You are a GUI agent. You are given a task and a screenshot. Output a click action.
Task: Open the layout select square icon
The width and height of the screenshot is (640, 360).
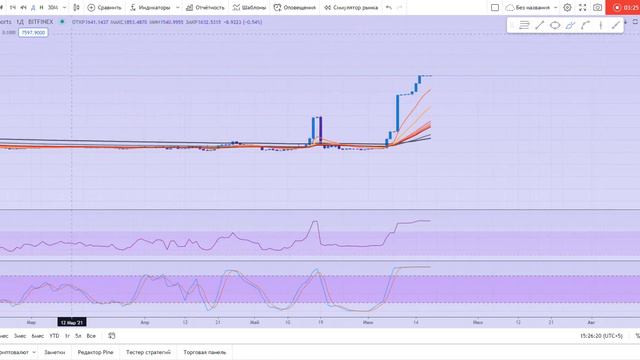click(x=495, y=7)
